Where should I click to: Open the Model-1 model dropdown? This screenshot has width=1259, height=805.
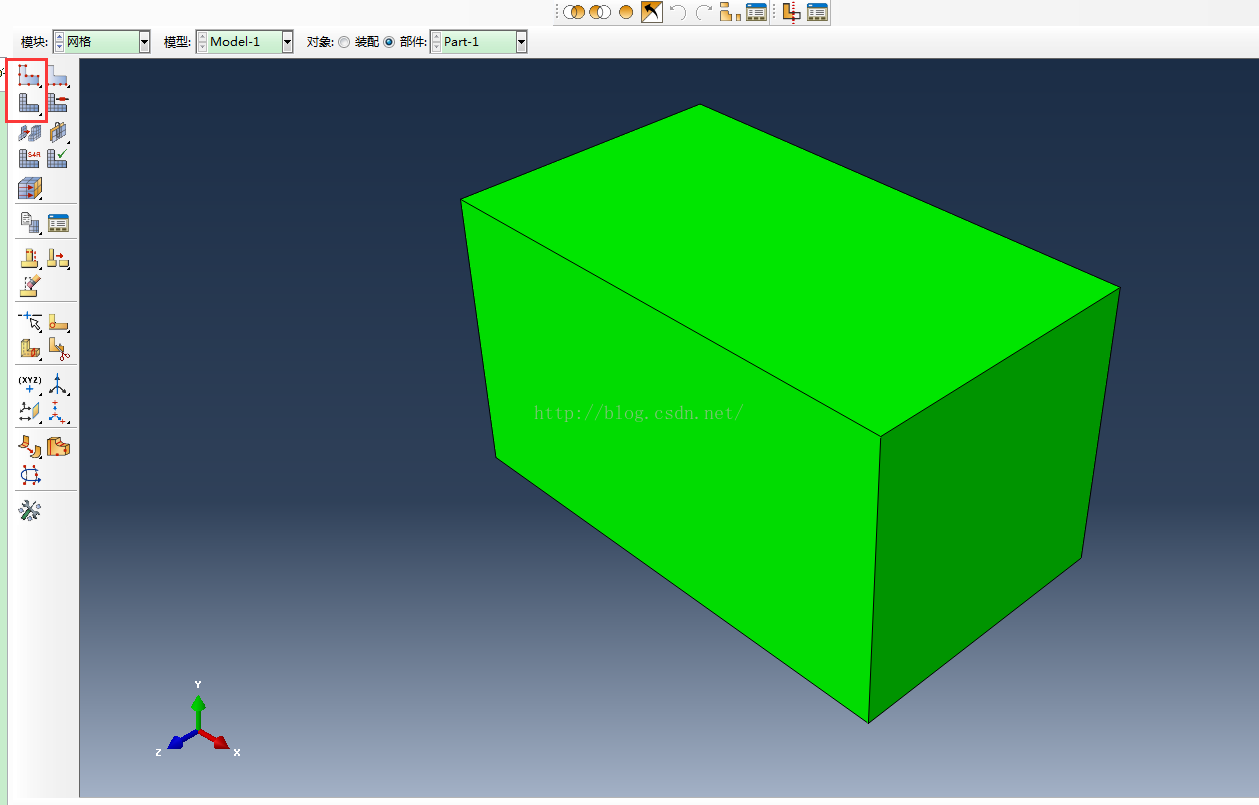pos(288,42)
